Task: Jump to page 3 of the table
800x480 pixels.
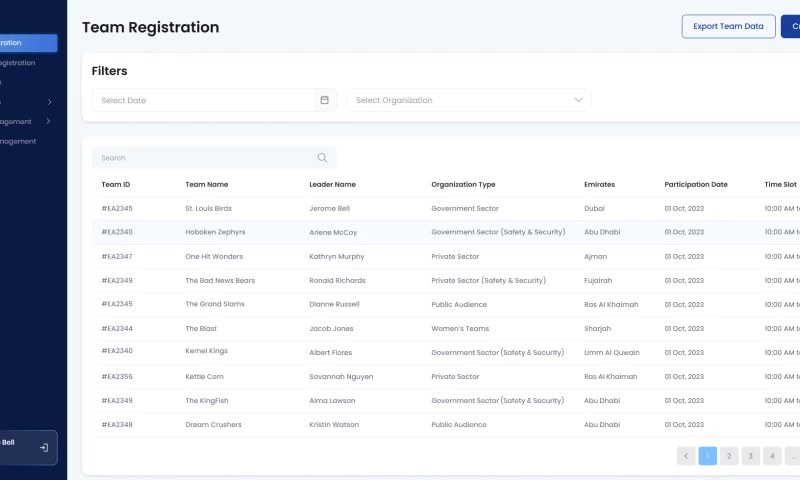Action: (751, 456)
